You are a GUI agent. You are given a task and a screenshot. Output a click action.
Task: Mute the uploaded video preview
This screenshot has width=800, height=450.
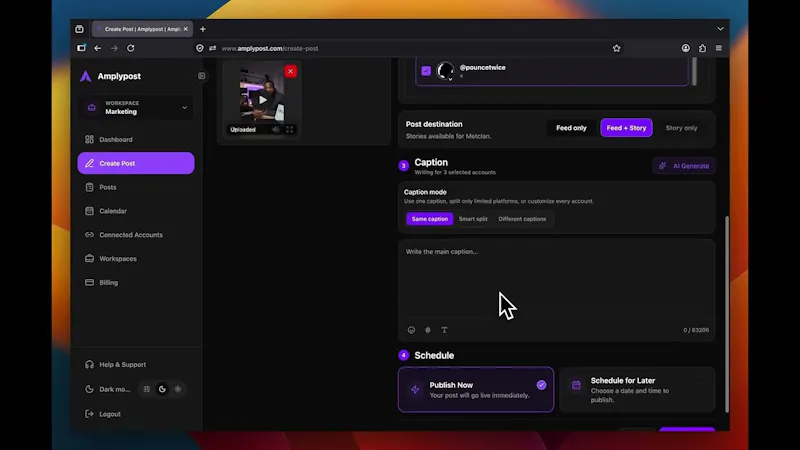tap(276, 130)
